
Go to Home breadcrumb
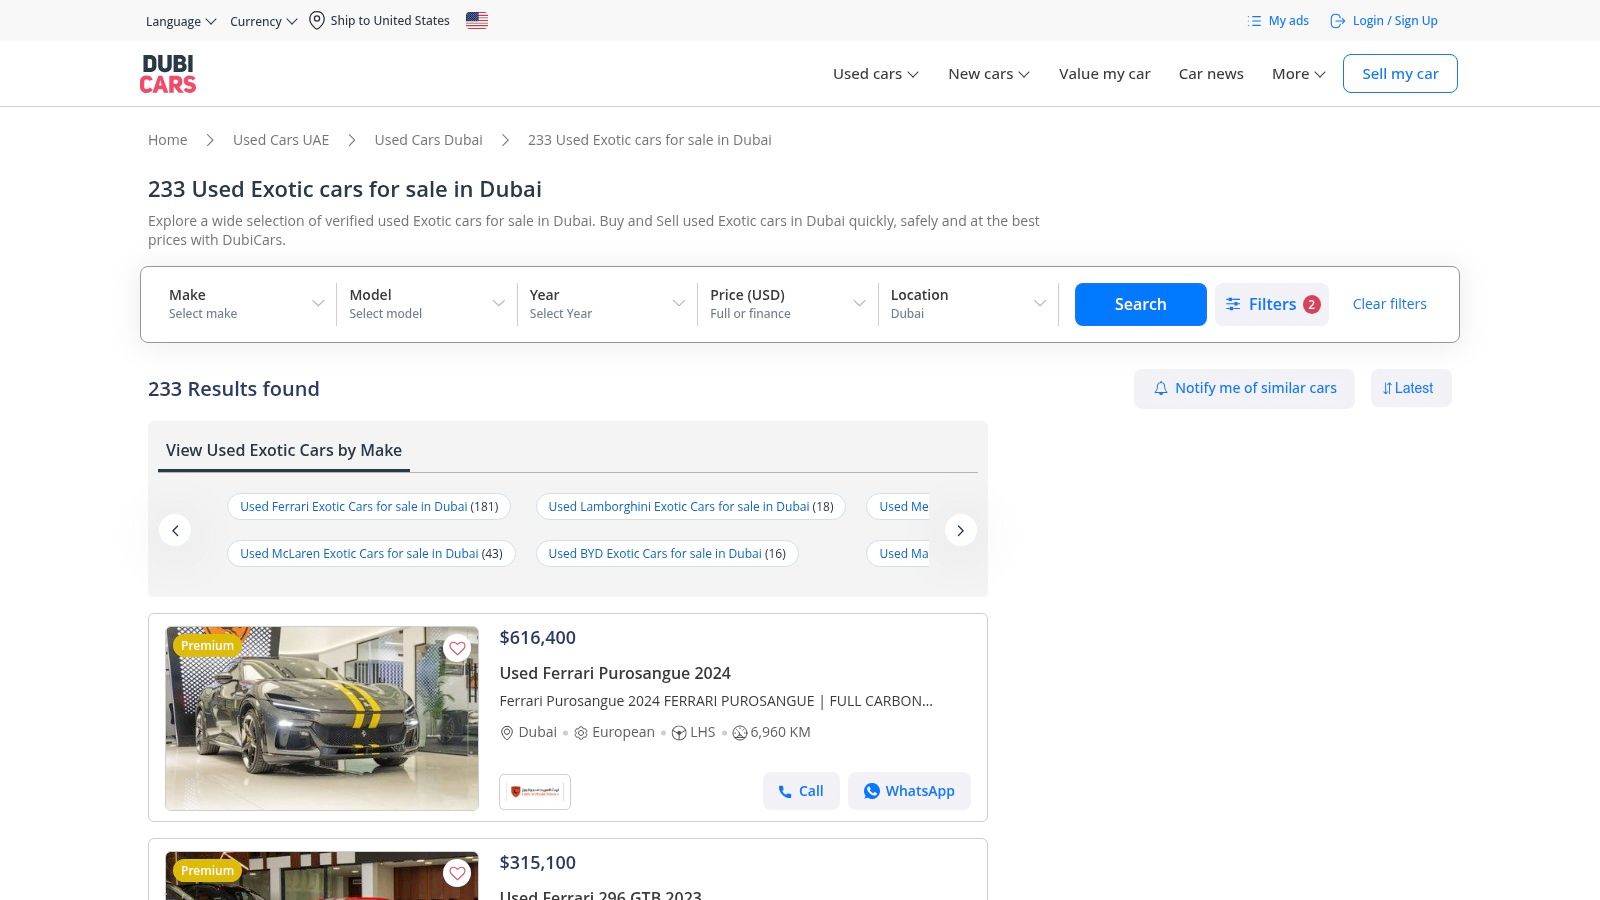(x=168, y=140)
